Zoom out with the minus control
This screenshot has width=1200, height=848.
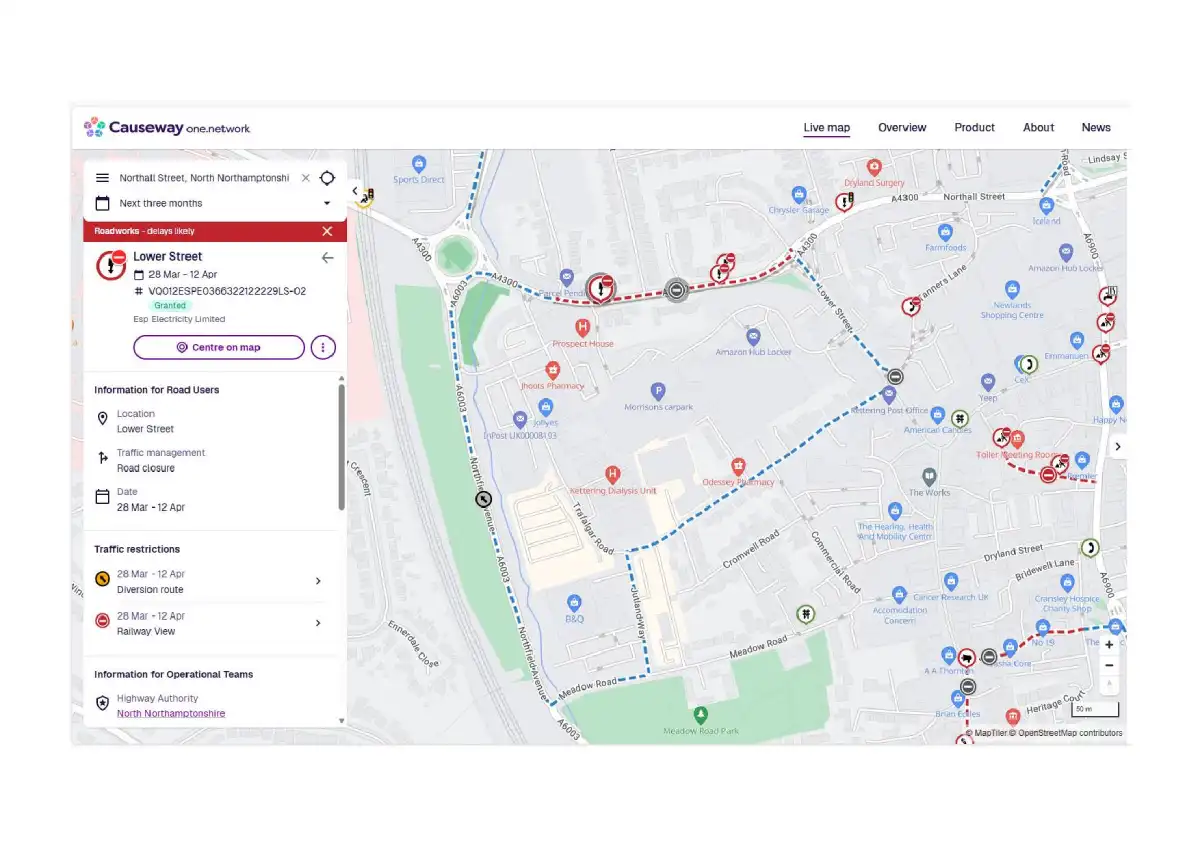pos(1108,664)
